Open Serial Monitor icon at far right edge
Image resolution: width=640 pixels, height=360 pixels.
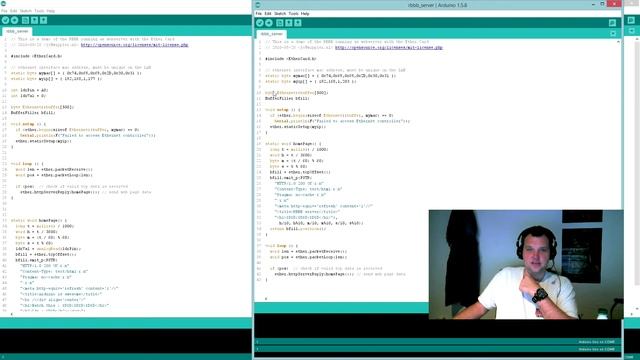[x=631, y=20]
